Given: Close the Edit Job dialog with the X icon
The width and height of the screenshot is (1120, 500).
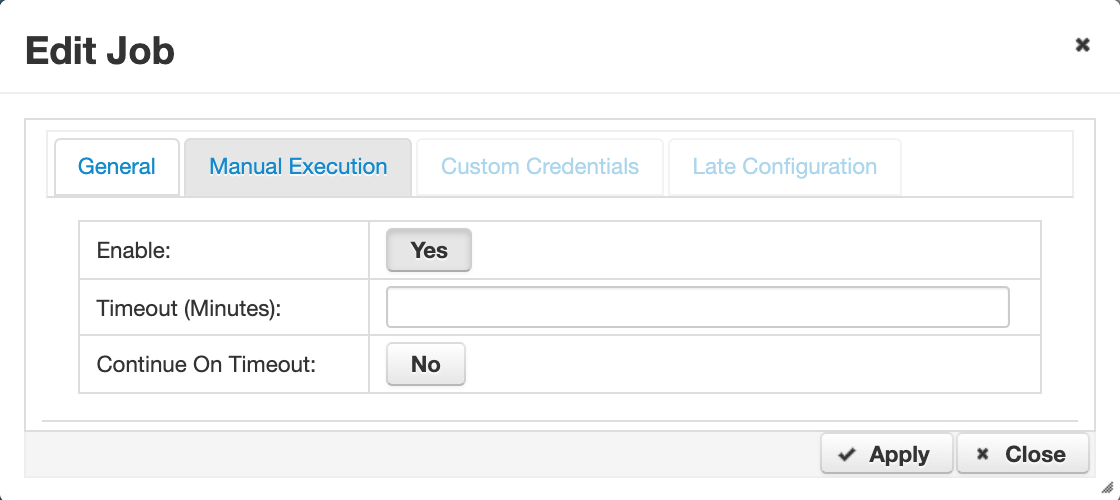Looking at the screenshot, I should [x=1082, y=45].
